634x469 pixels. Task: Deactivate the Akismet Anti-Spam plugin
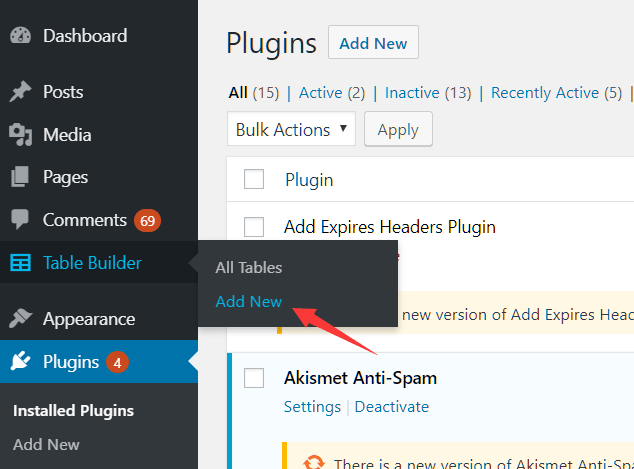tap(391, 407)
